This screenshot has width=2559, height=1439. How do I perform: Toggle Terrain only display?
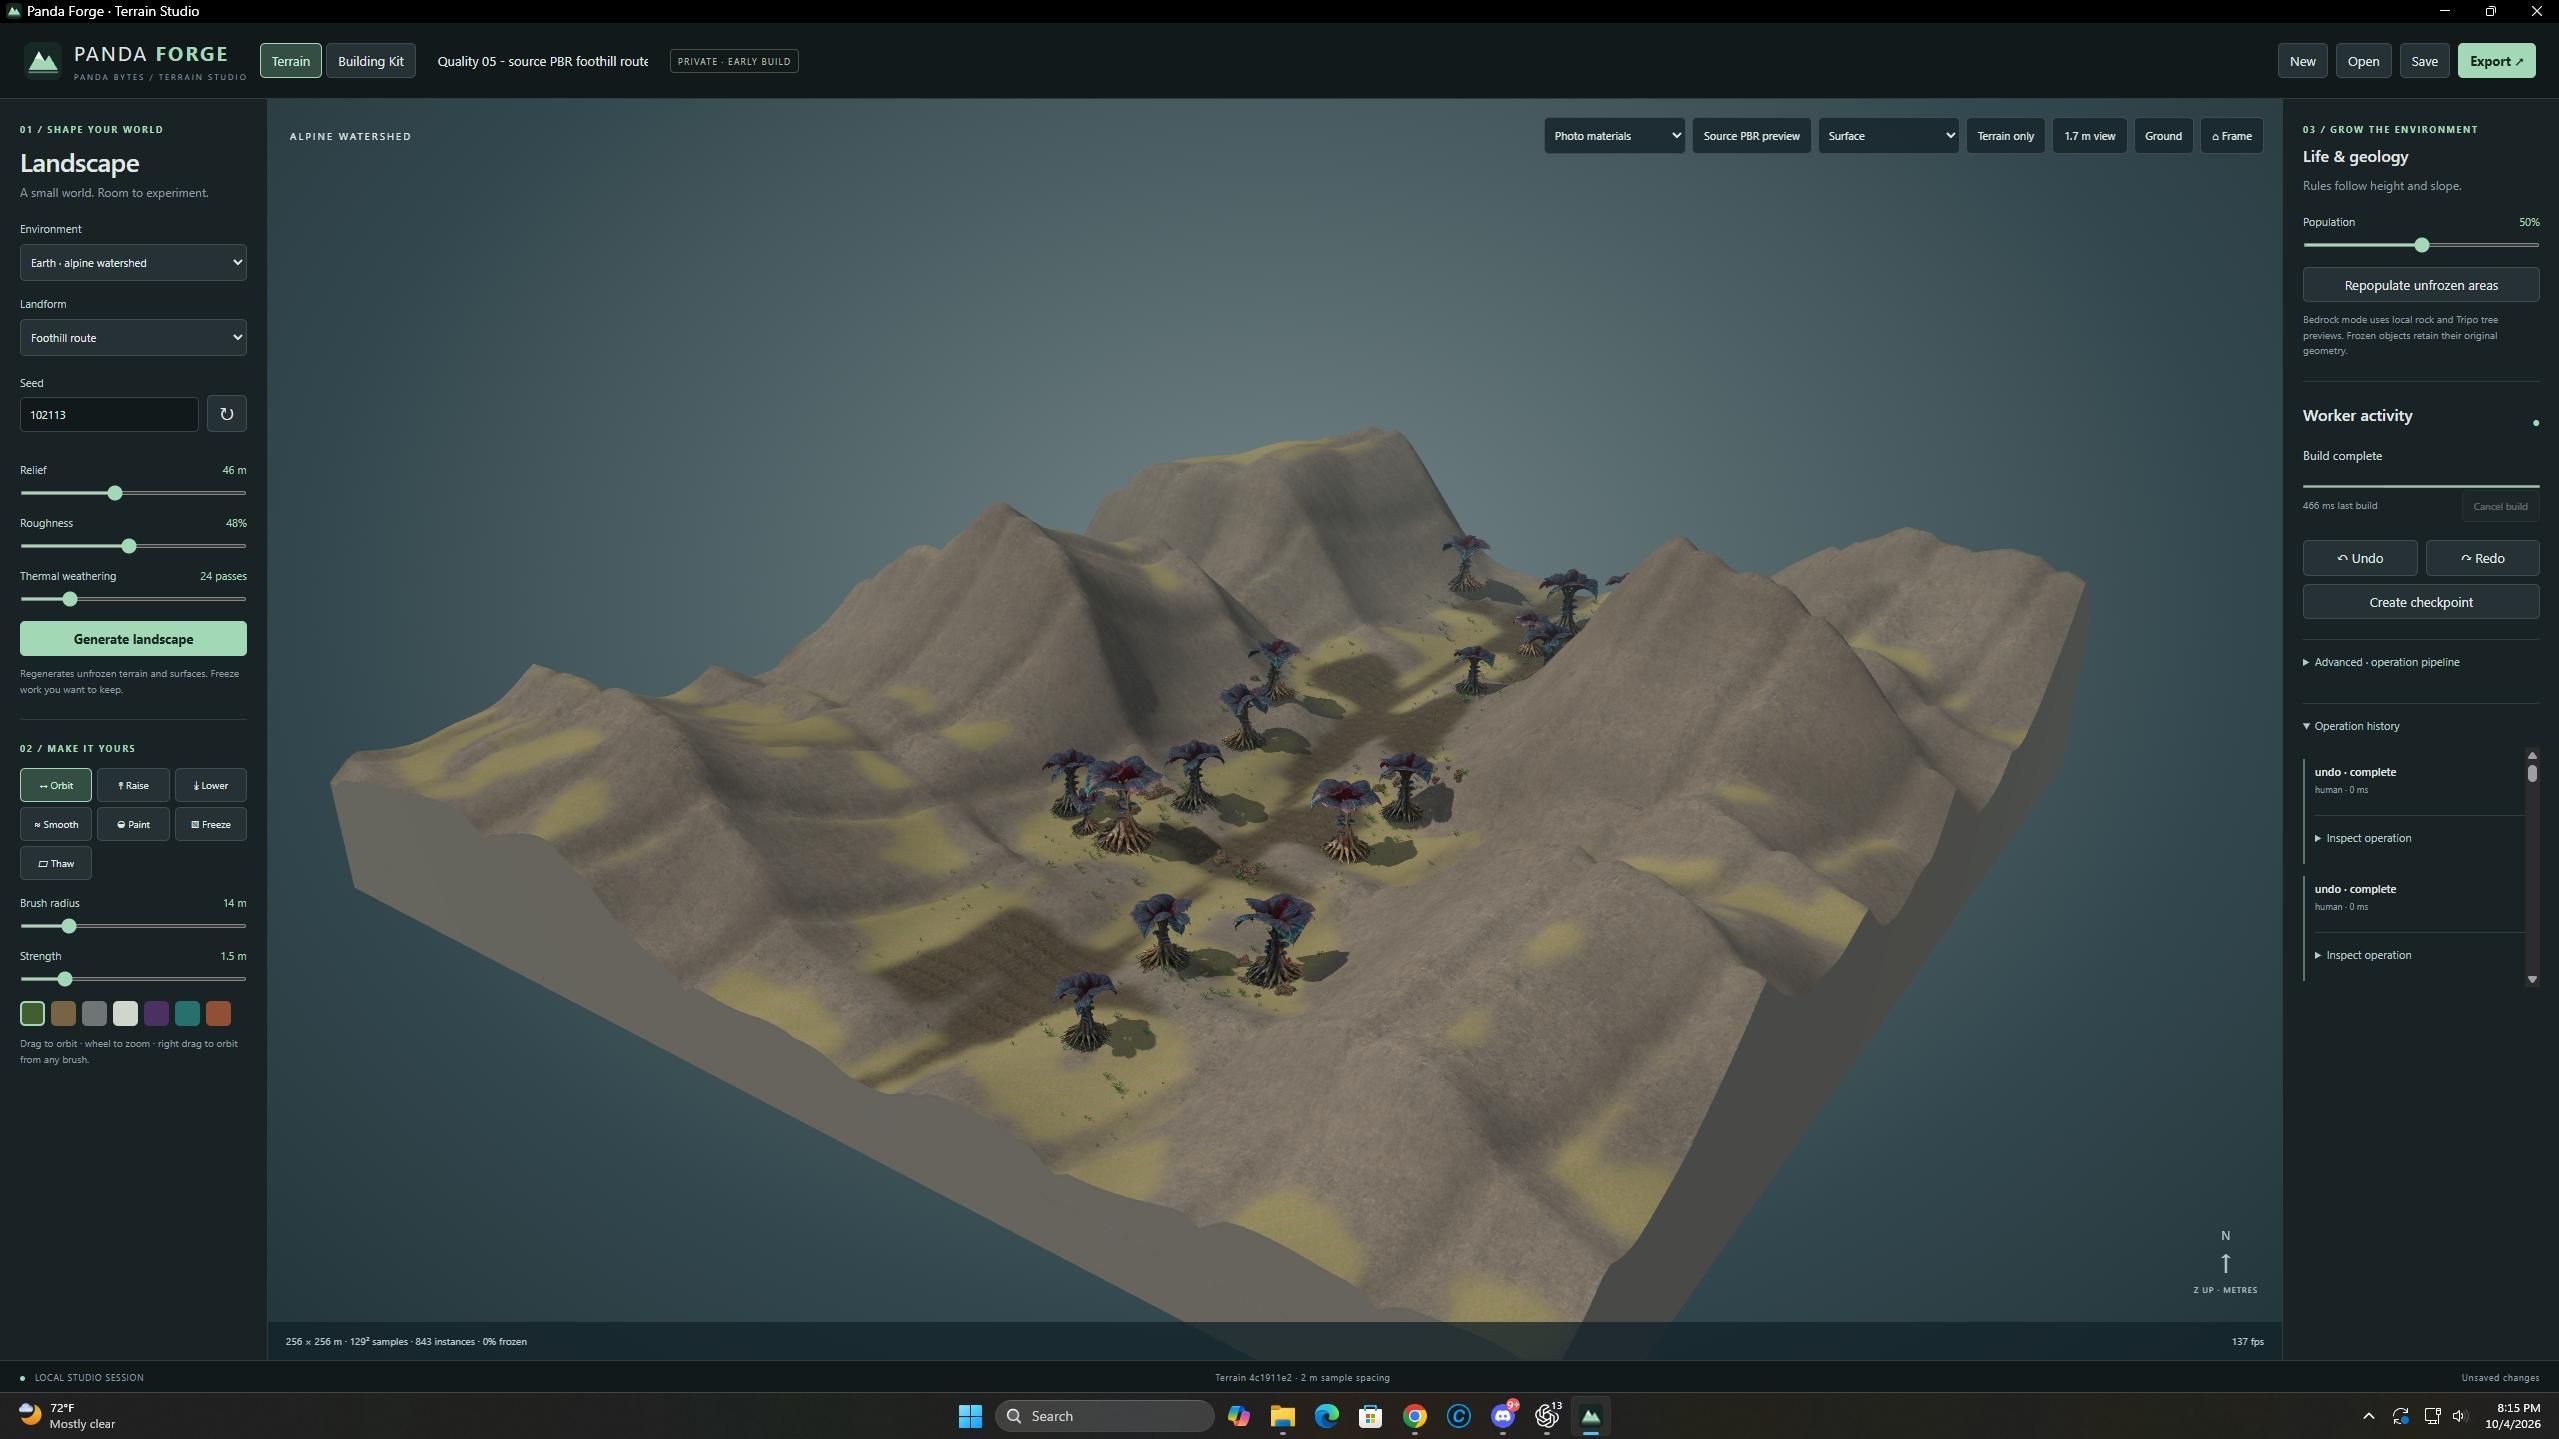pyautogui.click(x=2005, y=136)
